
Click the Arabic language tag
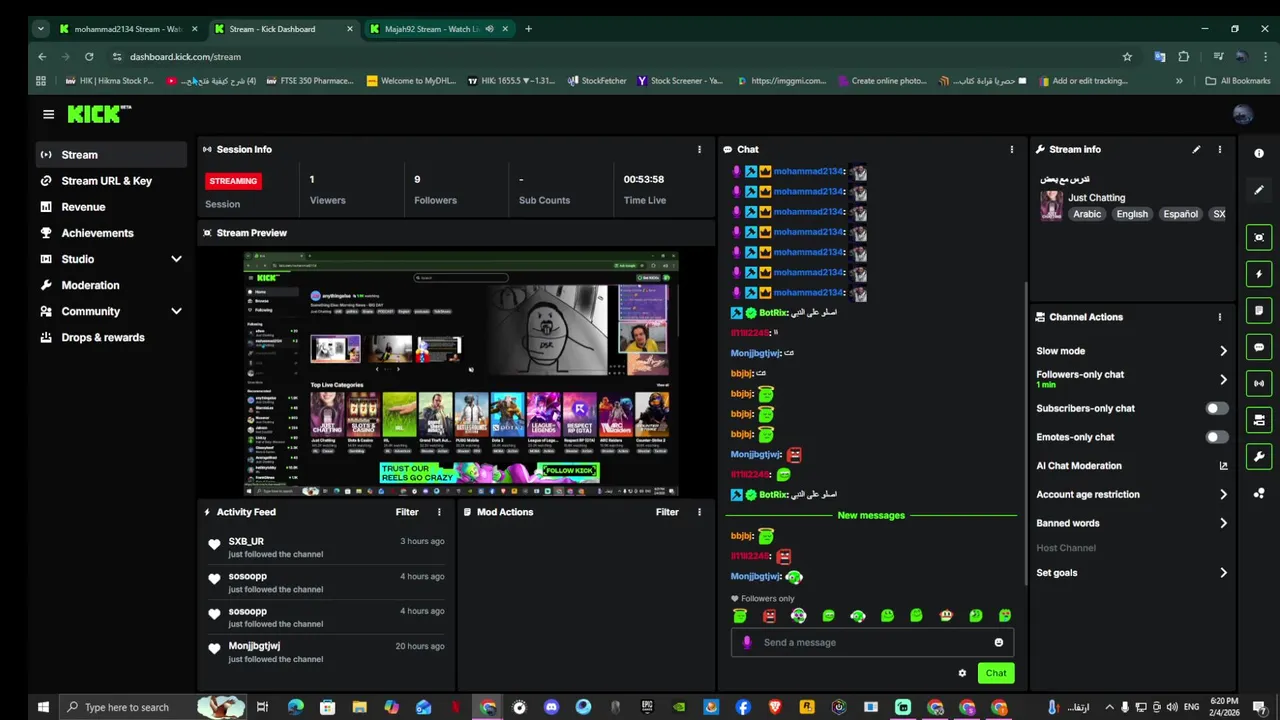1087,214
